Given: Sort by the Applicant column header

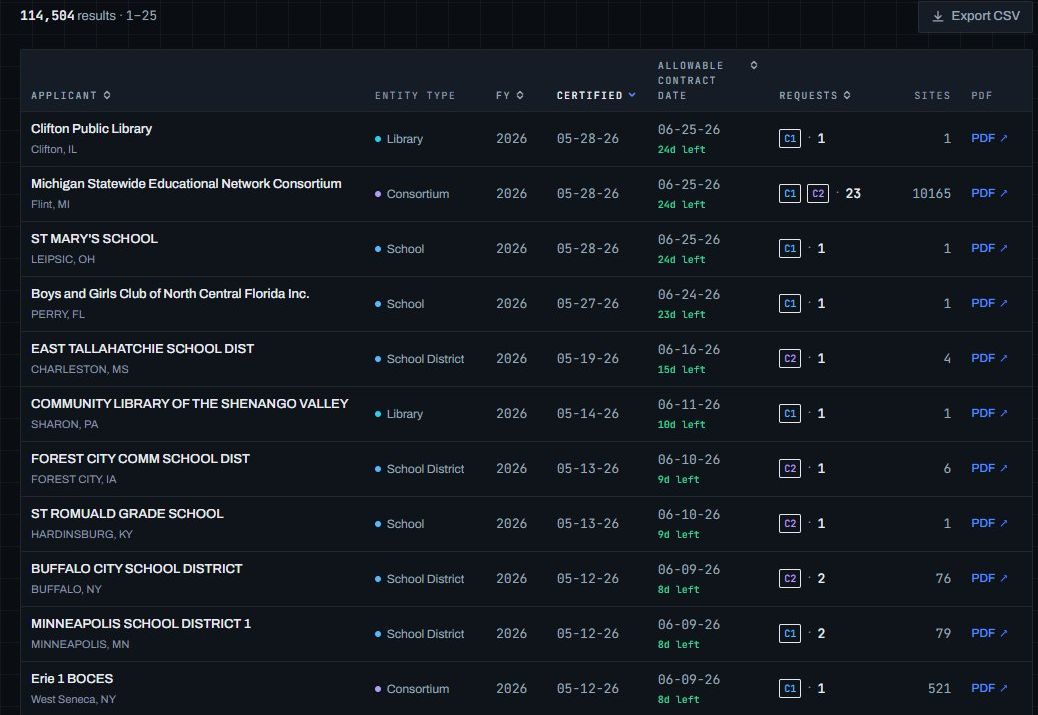Looking at the screenshot, I should 71,95.
